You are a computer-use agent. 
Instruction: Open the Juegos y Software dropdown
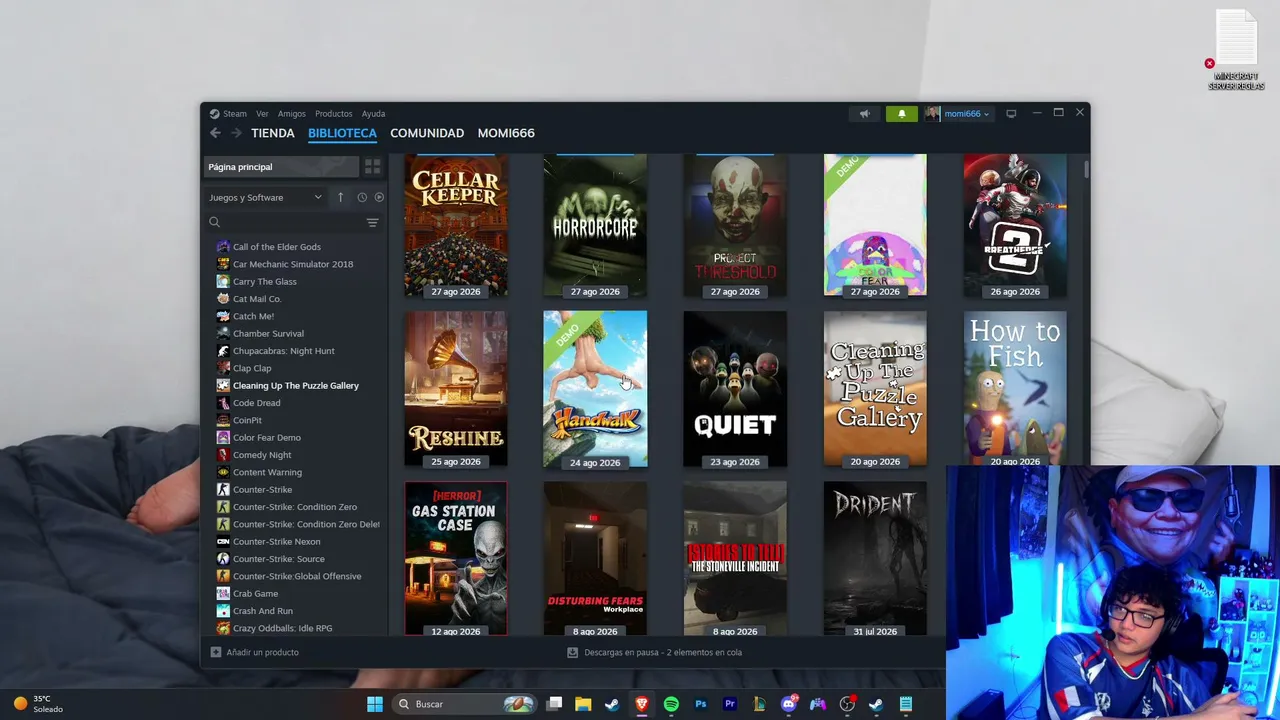coord(265,197)
